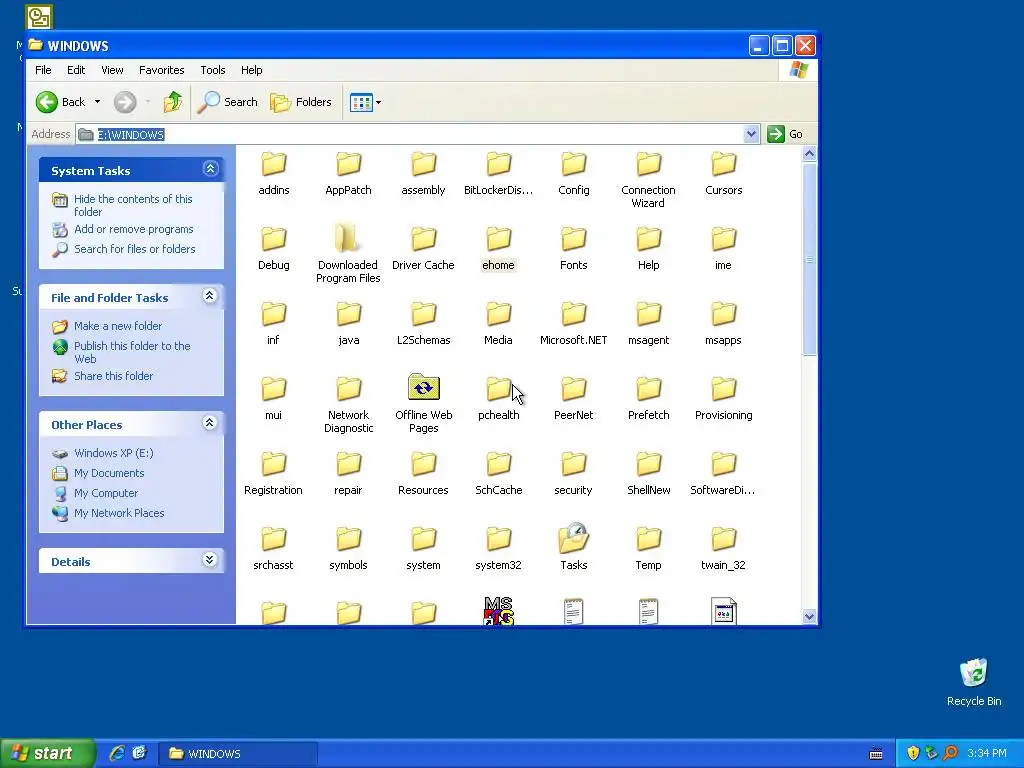Screen dimensions: 1024x768
Task: Click Share this folder link
Action: tap(114, 376)
